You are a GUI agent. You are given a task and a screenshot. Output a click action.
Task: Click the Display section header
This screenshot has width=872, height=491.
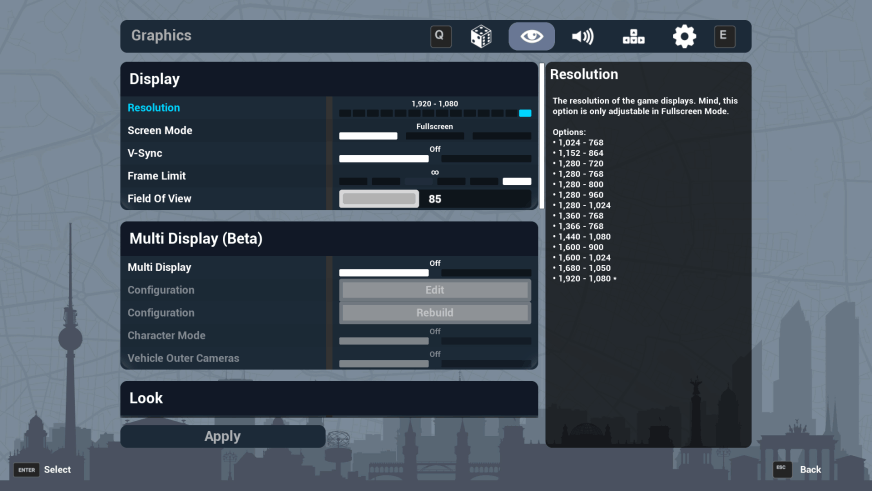(x=329, y=79)
